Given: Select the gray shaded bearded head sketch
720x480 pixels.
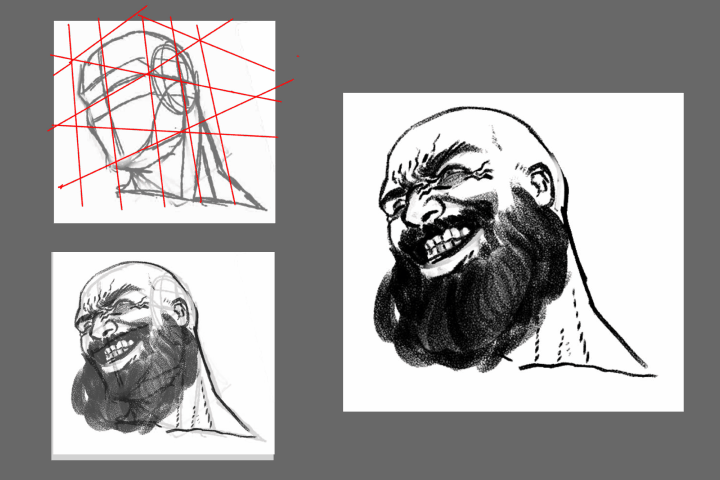Looking at the screenshot, I should 163,355.
